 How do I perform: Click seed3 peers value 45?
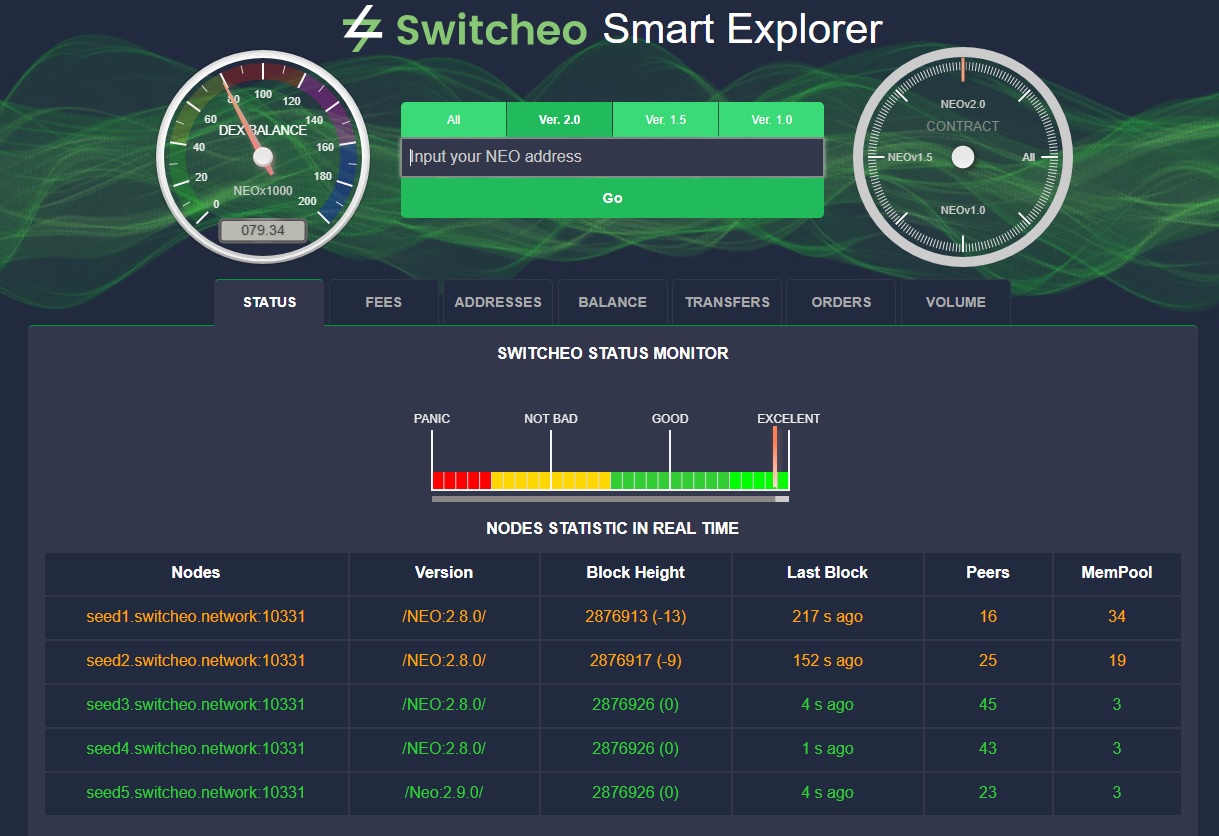[988, 705]
